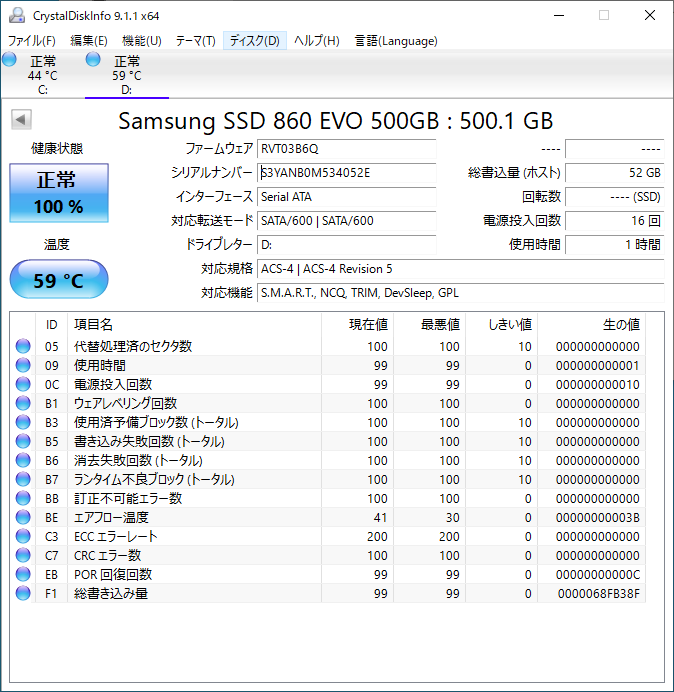Click the interface field Serial ATA

tap(346, 196)
